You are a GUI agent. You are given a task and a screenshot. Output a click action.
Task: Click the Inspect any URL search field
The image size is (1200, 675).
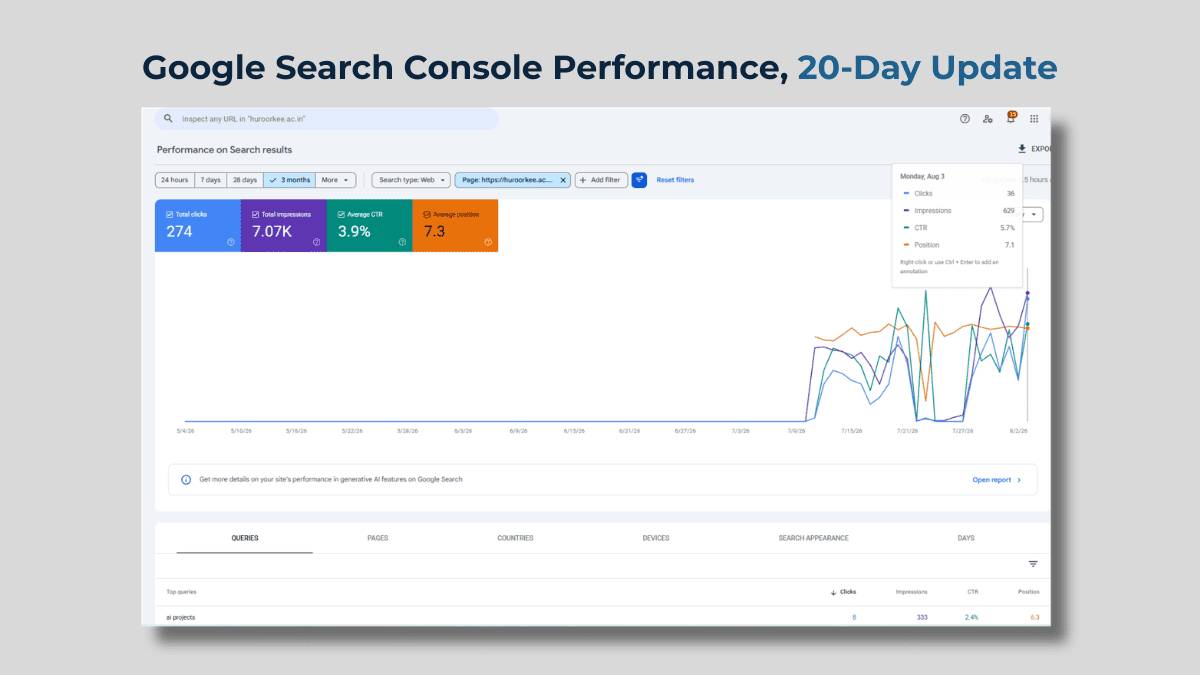coord(327,118)
